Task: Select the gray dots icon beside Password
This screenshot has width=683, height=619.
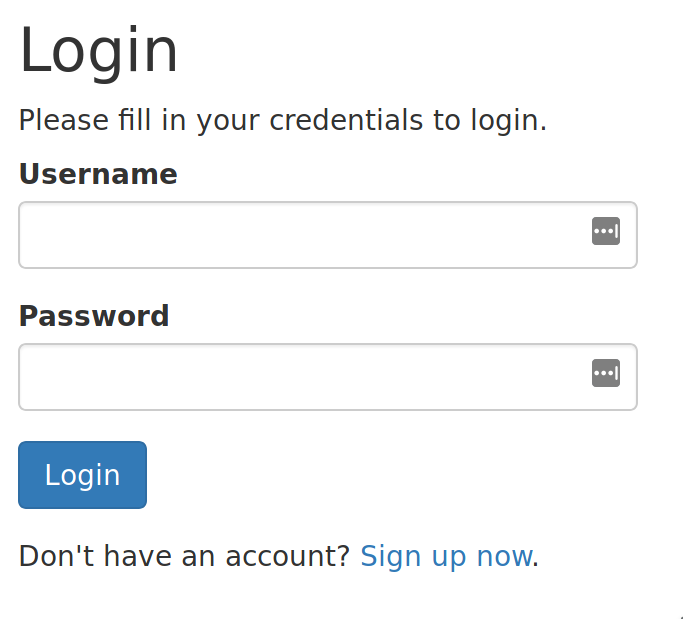Action: pos(605,373)
